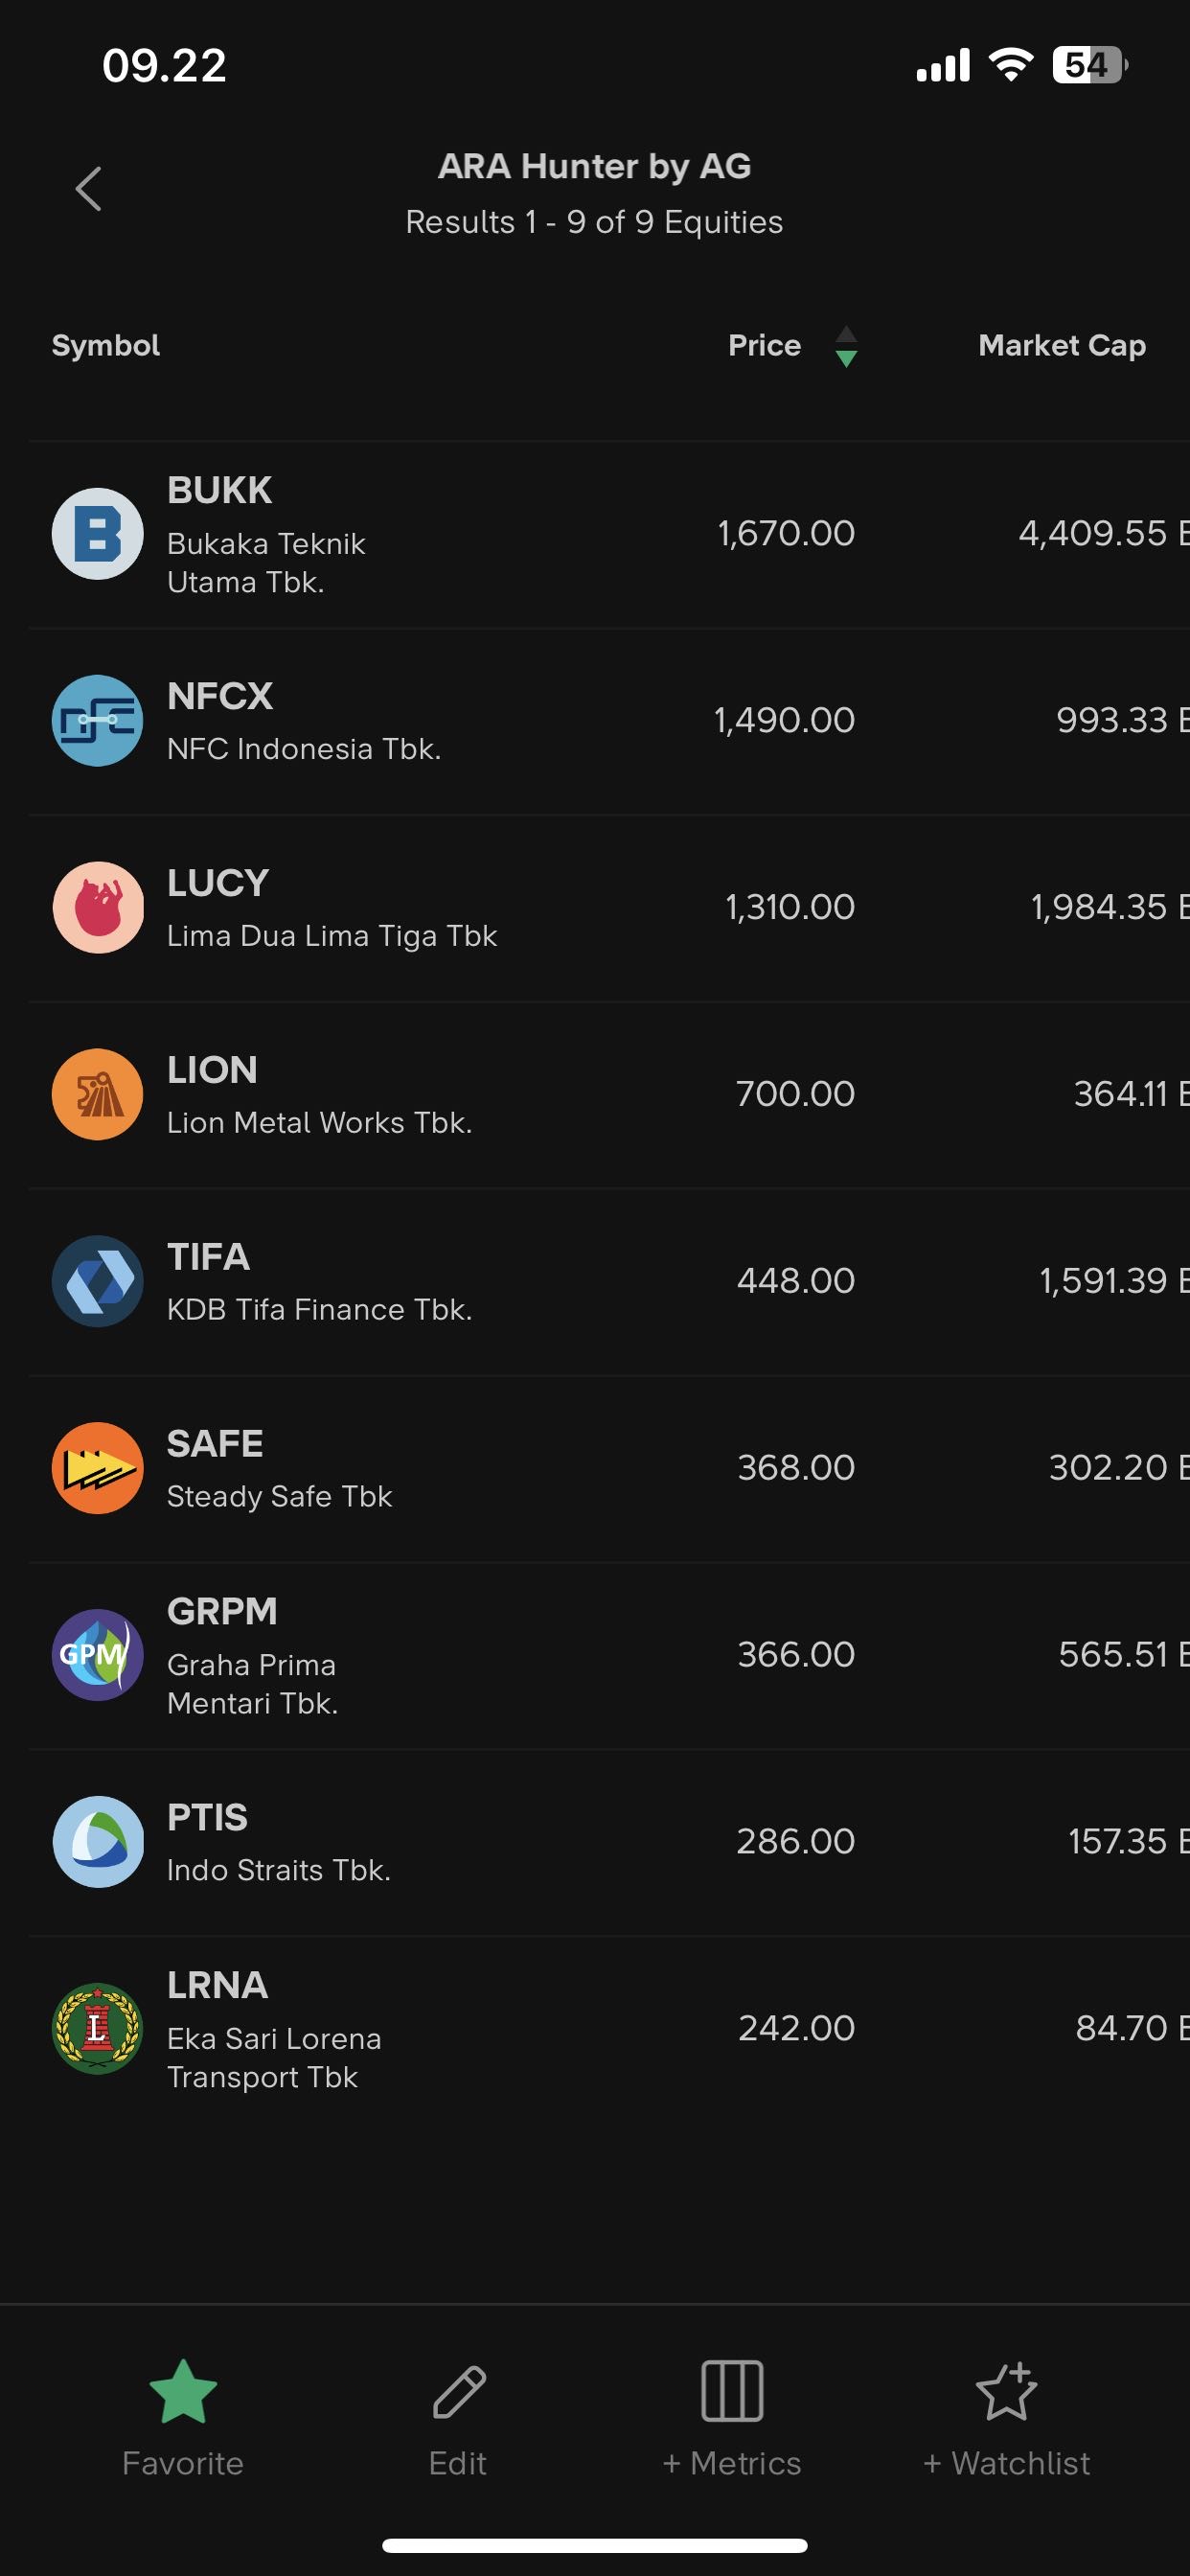Toggle the Favorite star
This screenshot has height=2576, width=1190.
tap(183, 2392)
